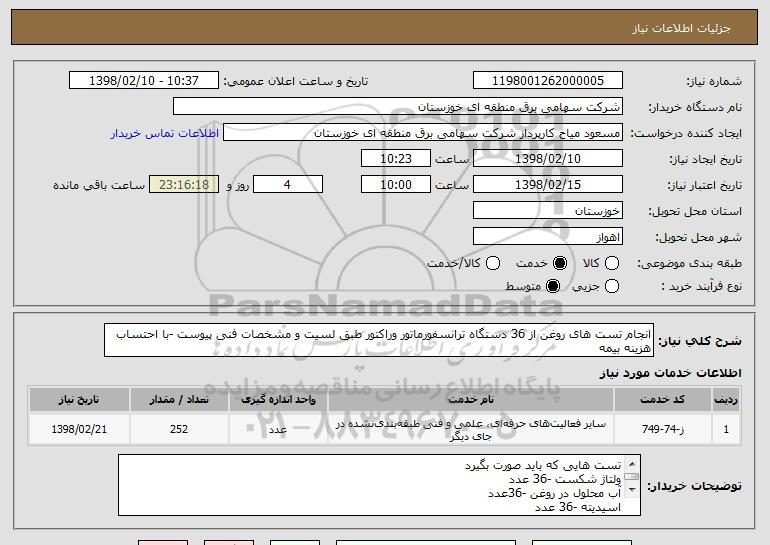Screen dimensions: 770x545
Task: Select the خدمت radio option
Action: tap(560, 263)
